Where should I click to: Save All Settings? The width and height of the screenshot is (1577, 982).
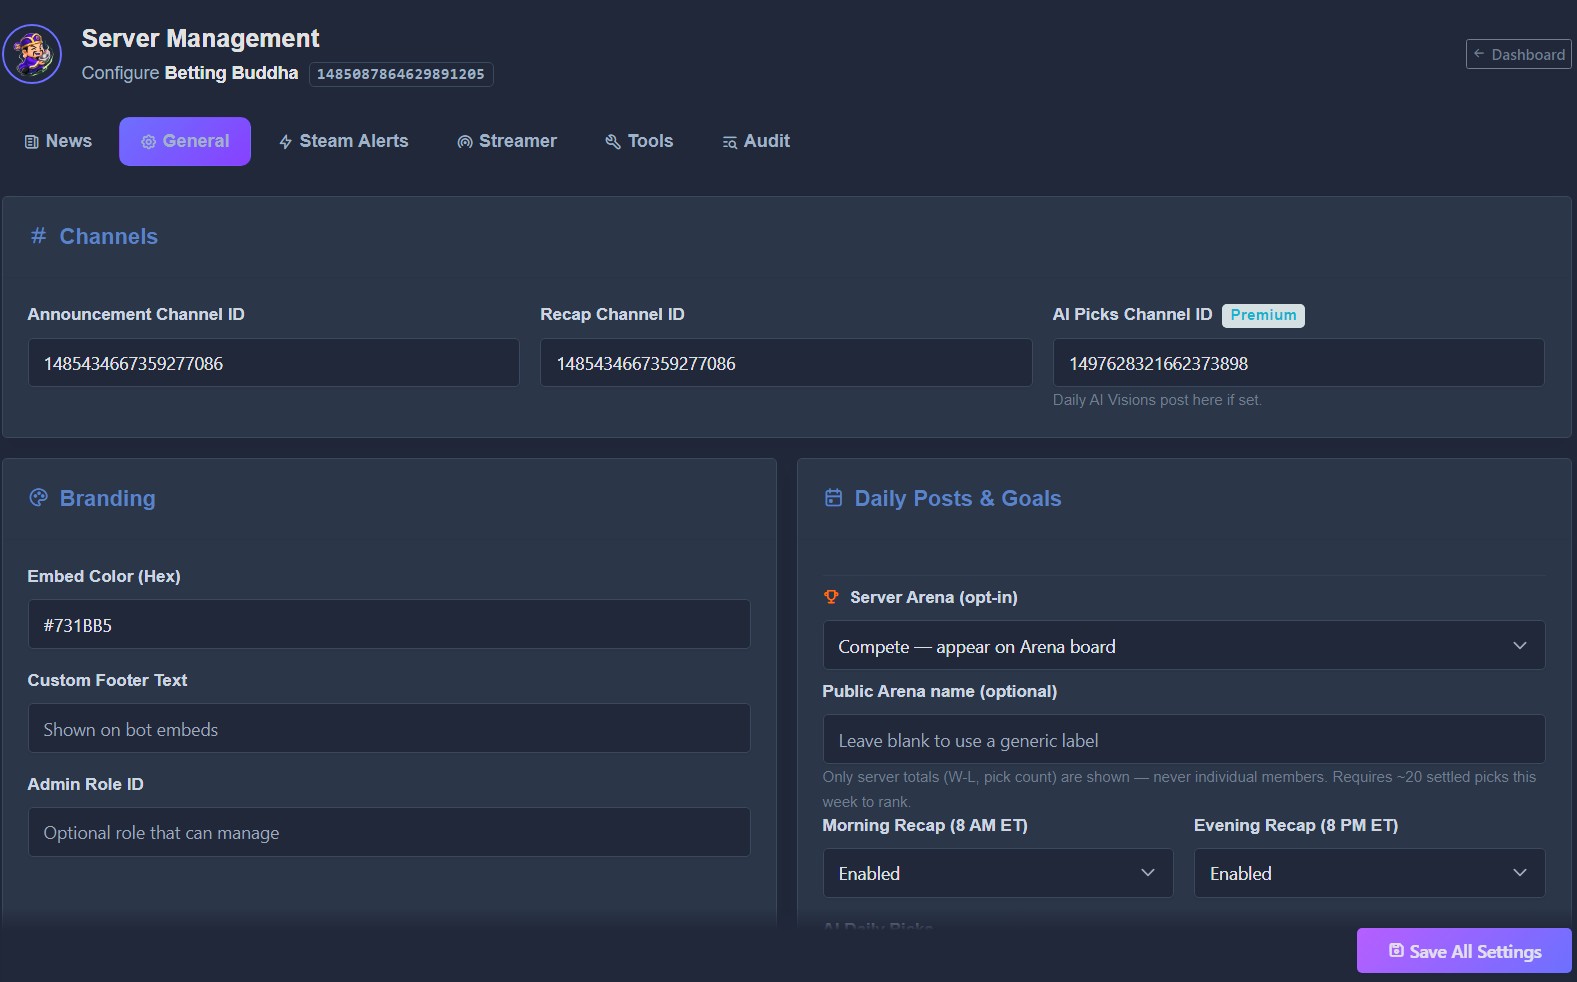tap(1464, 951)
